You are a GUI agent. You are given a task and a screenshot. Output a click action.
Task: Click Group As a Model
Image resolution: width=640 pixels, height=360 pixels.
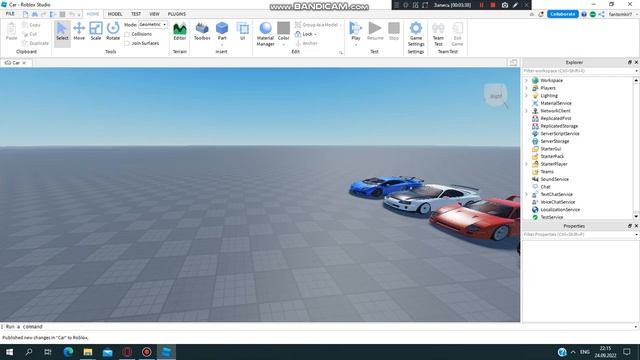317,25
